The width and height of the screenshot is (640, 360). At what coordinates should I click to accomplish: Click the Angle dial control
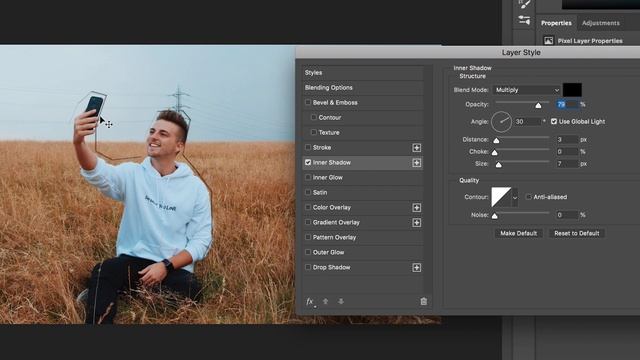[501, 122]
